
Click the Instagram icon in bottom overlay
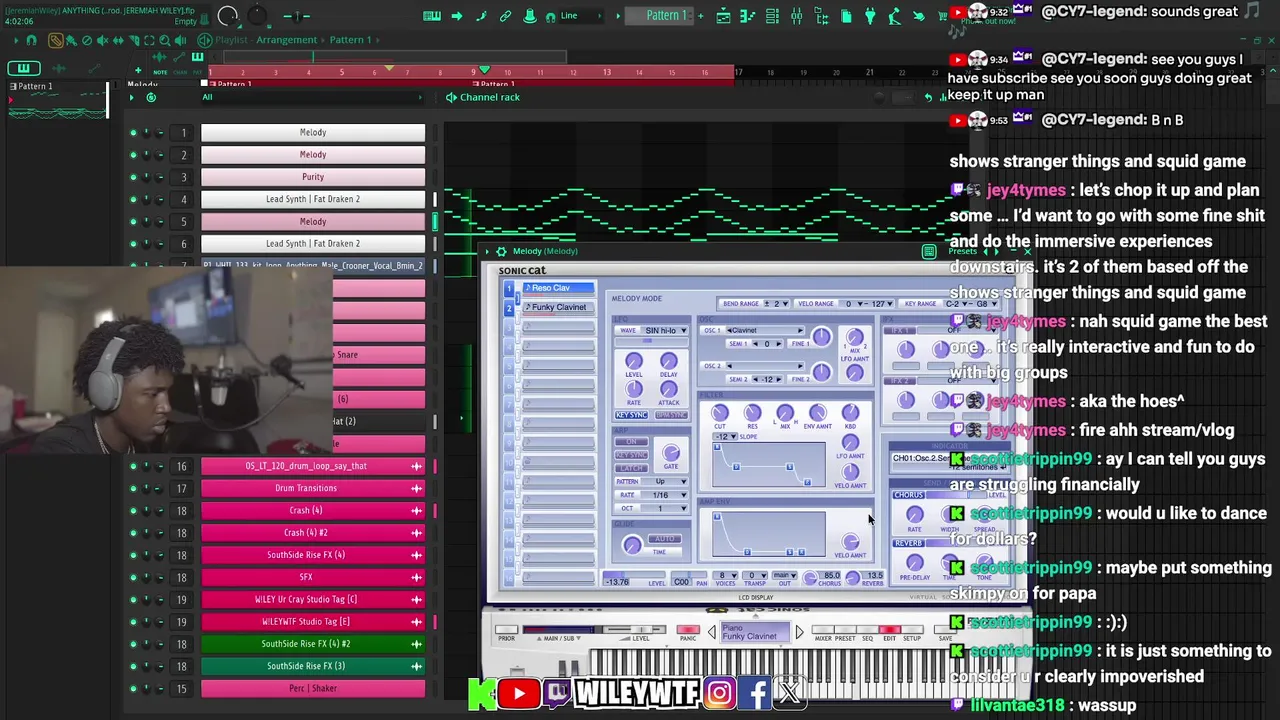point(719,693)
